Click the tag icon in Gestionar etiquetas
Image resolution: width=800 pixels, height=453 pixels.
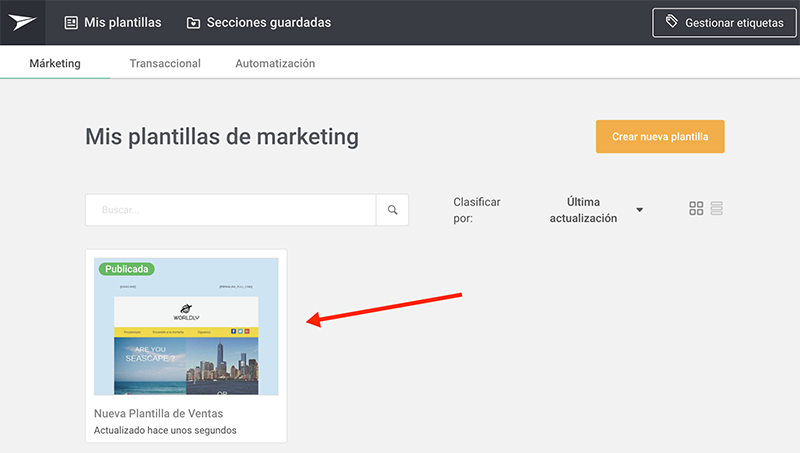click(672, 22)
